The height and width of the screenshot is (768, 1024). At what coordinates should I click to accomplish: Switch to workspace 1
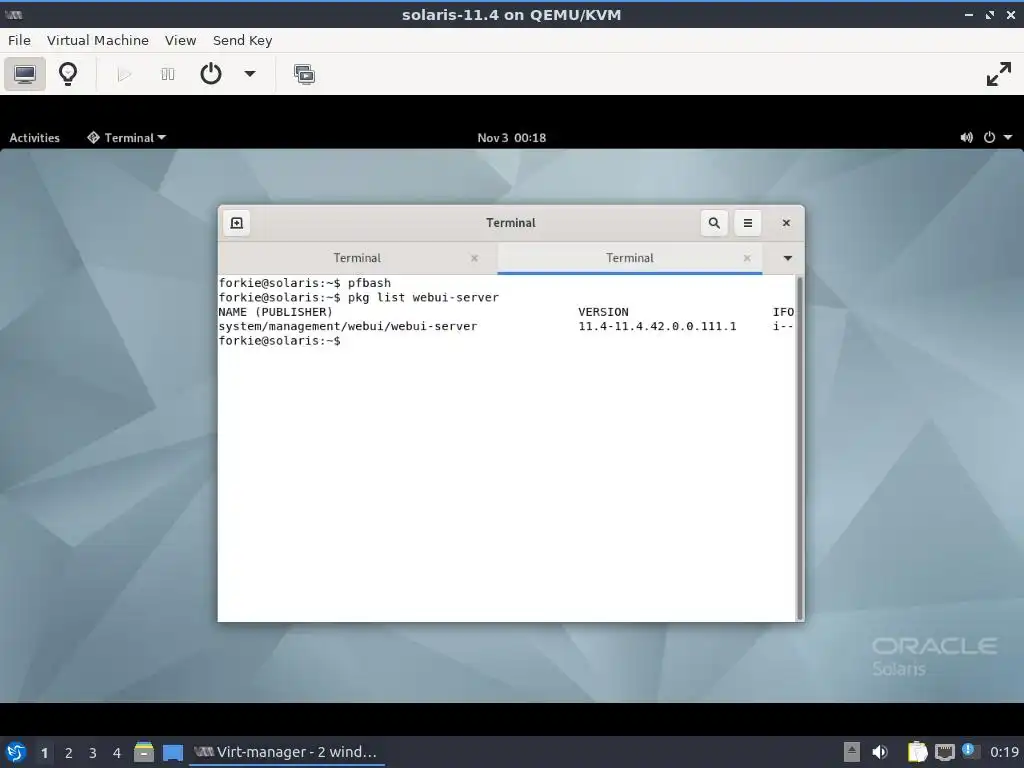[x=44, y=753]
